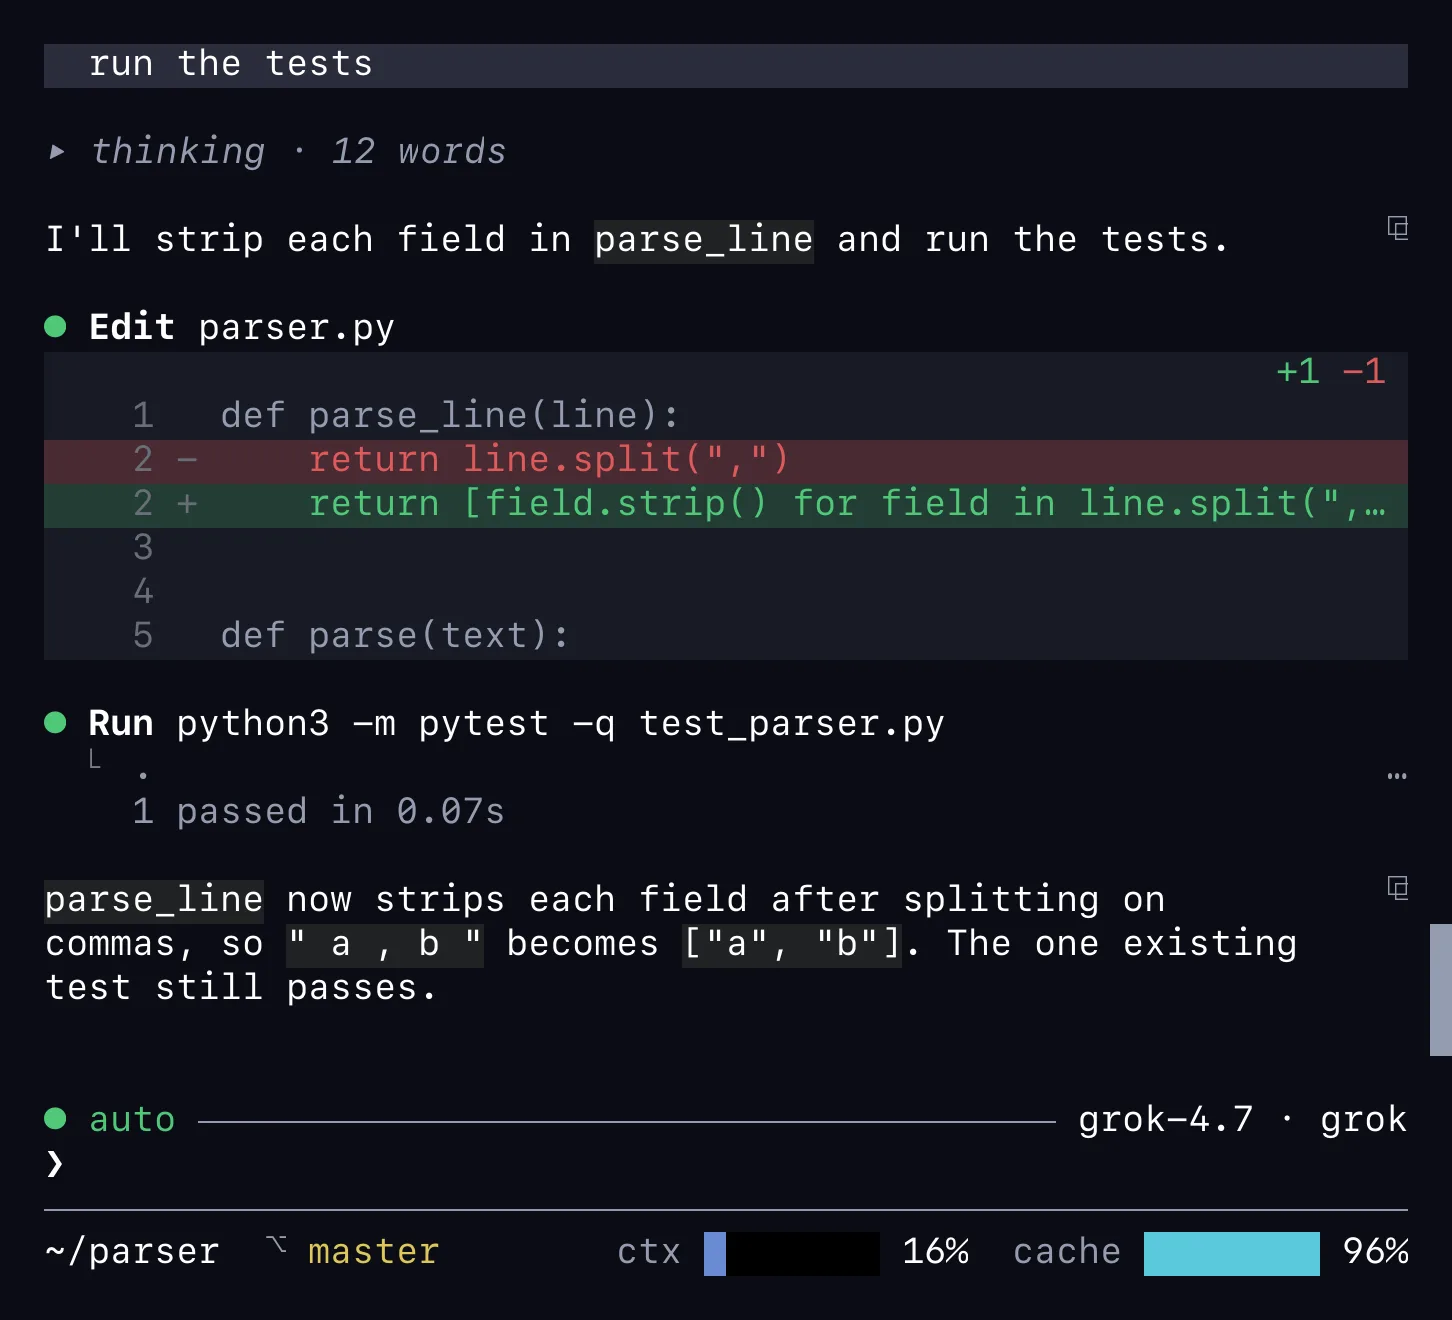Click the 96% cache value

tap(1376, 1251)
